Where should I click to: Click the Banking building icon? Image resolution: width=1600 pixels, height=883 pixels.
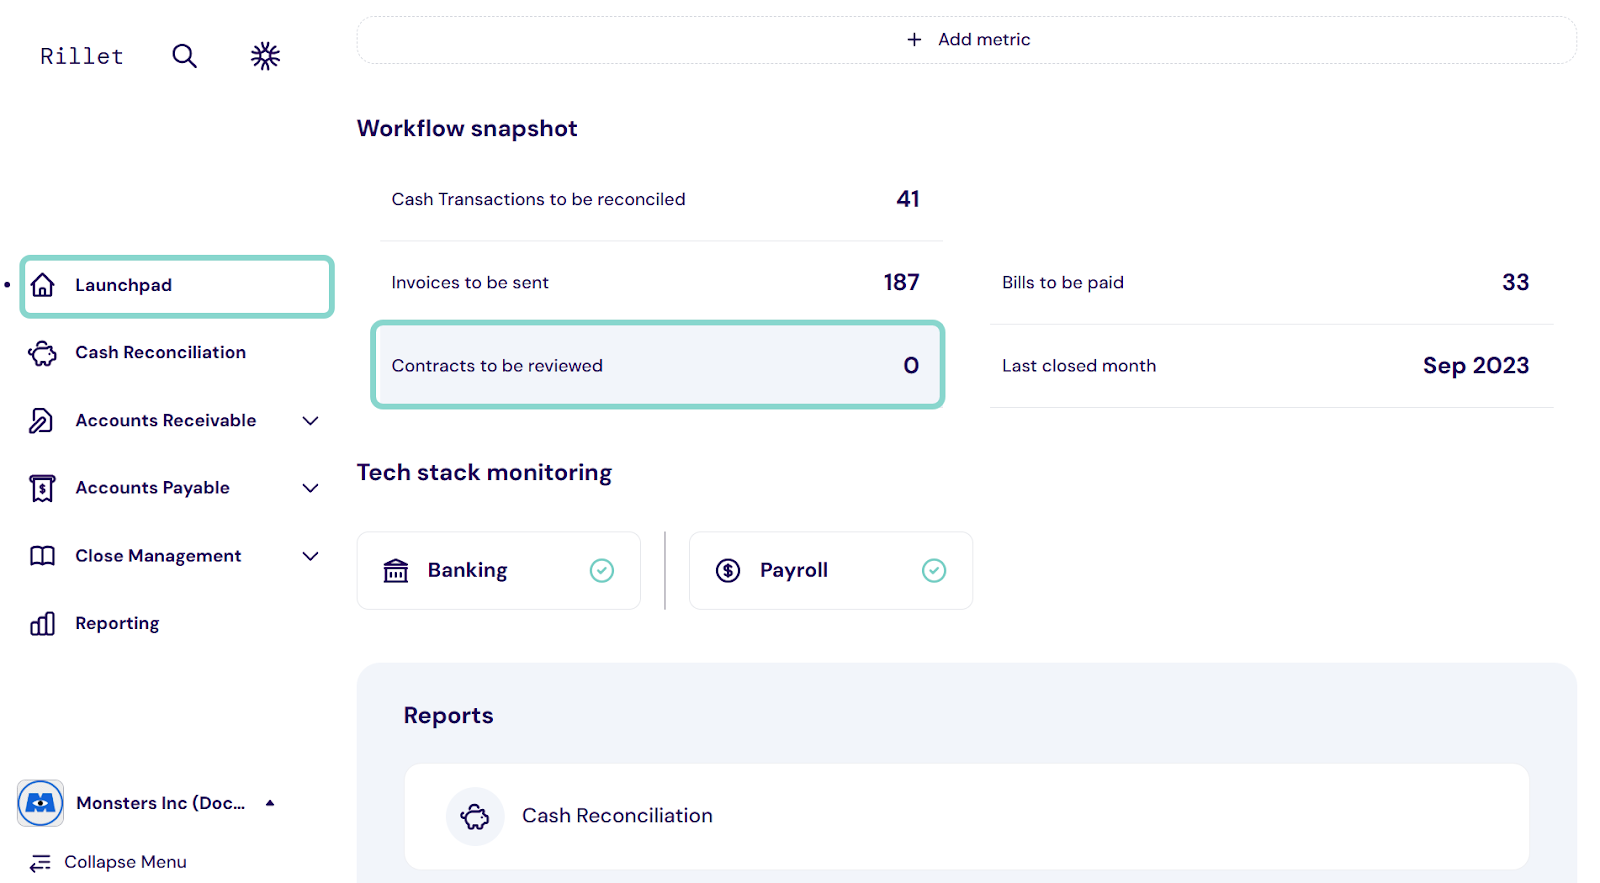[x=396, y=571]
